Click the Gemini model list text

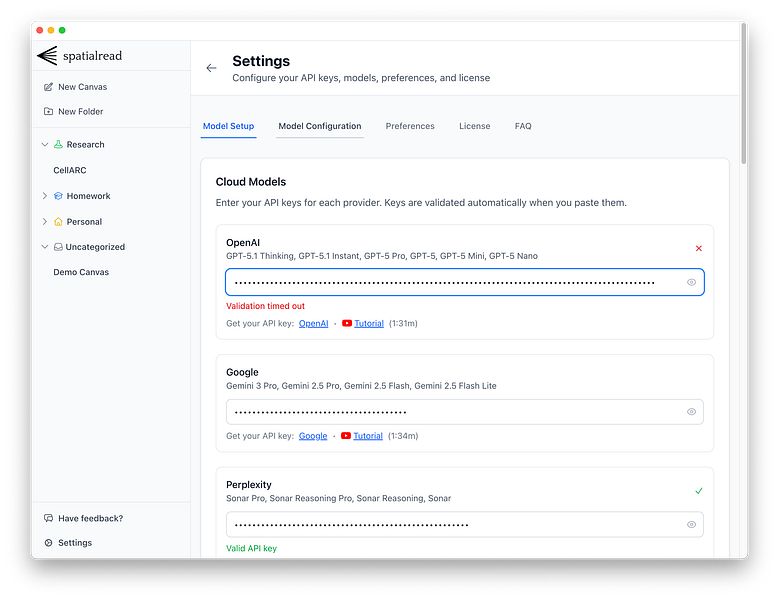pyautogui.click(x=361, y=385)
